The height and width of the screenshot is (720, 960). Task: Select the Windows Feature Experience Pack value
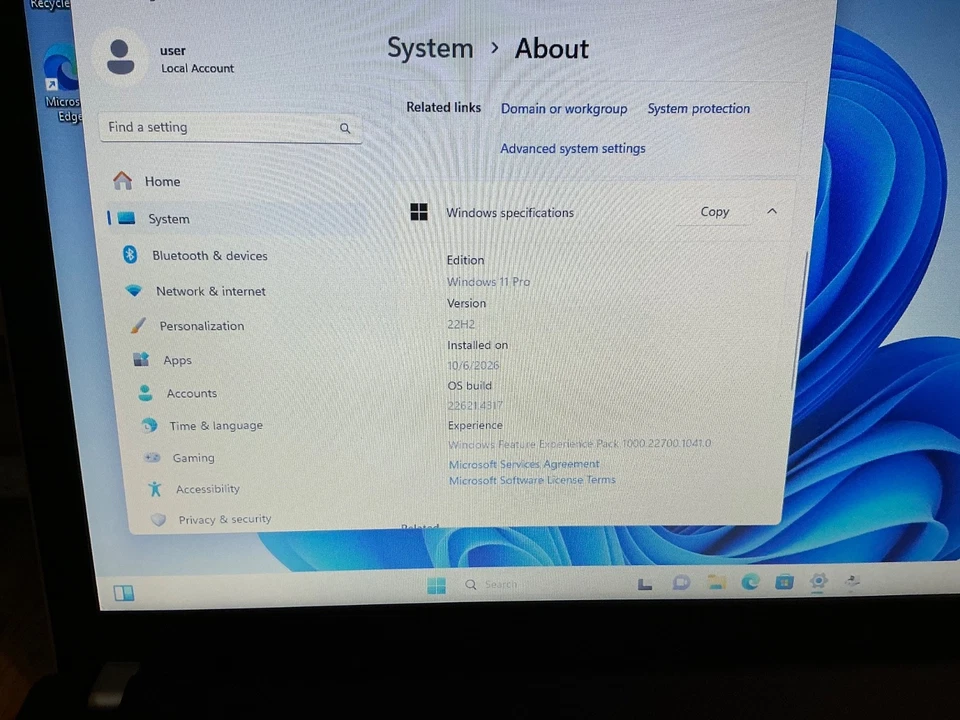tap(580, 443)
